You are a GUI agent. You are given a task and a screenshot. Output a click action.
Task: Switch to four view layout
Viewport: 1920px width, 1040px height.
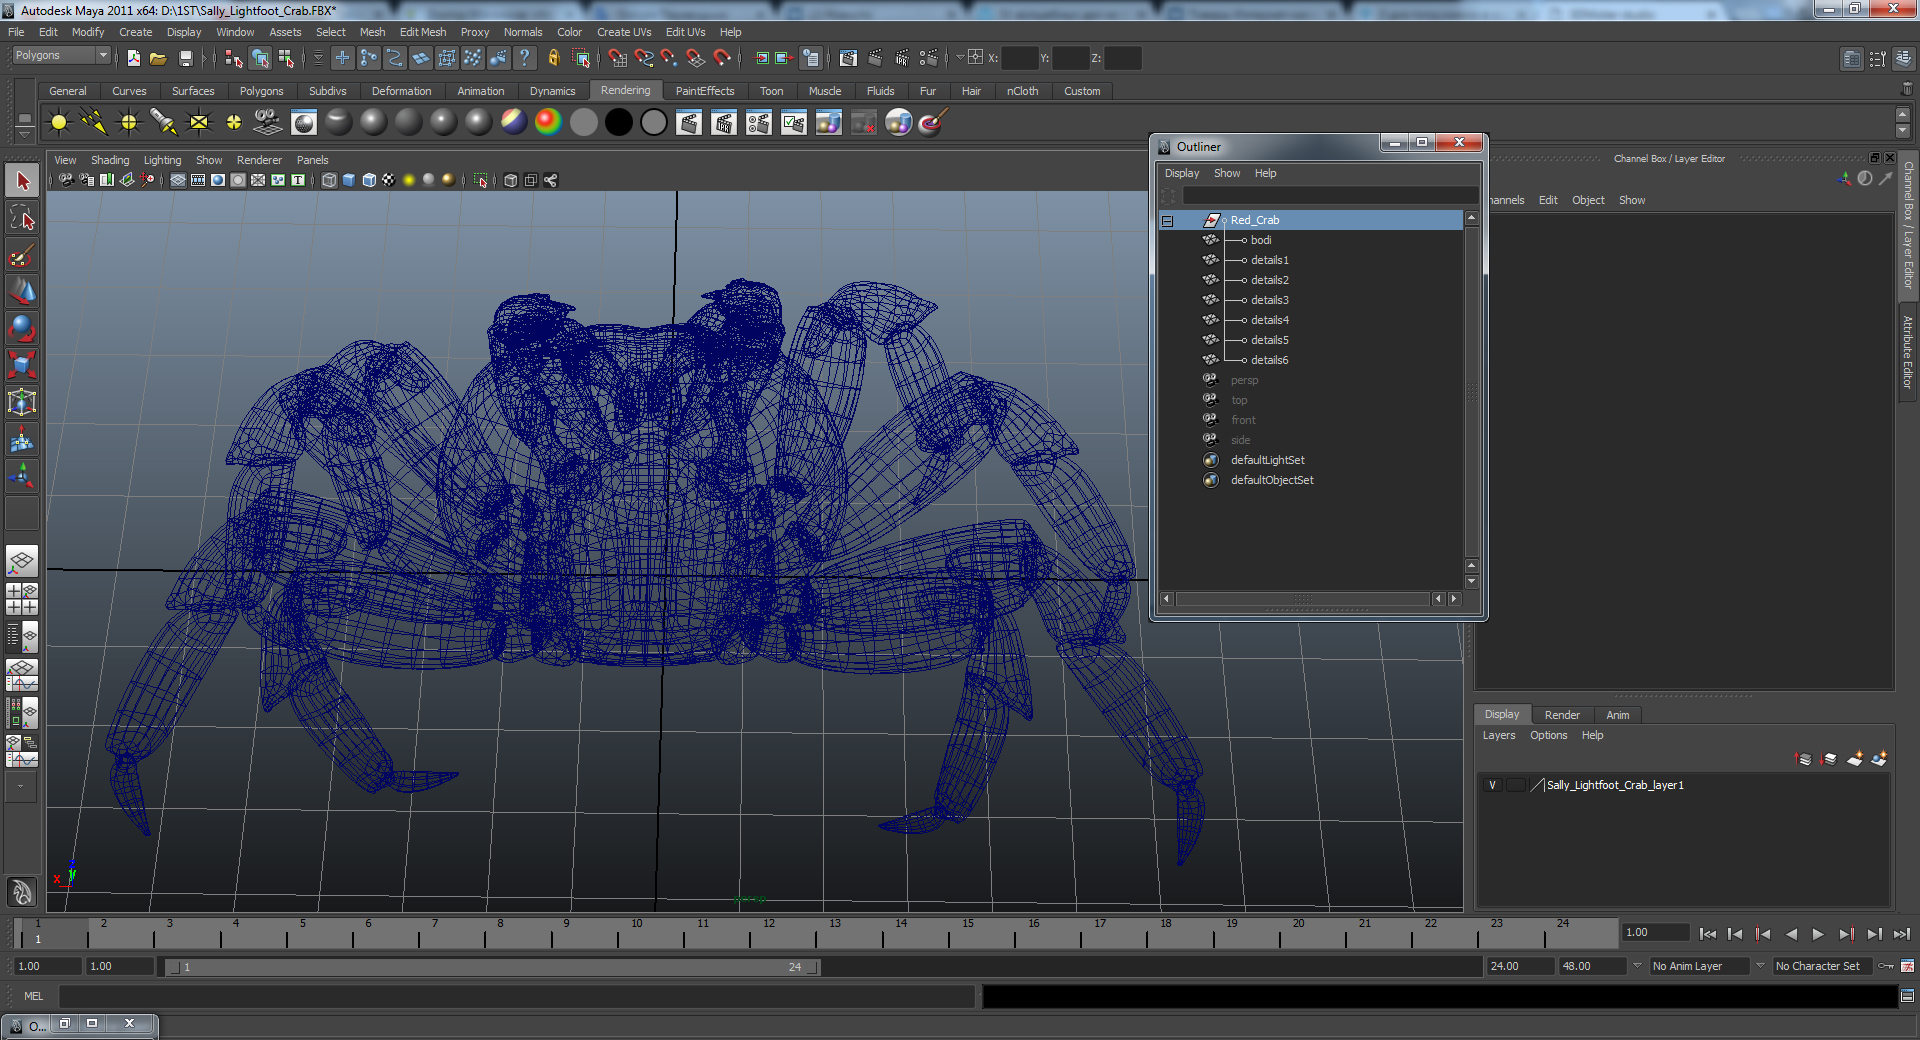click(x=22, y=598)
